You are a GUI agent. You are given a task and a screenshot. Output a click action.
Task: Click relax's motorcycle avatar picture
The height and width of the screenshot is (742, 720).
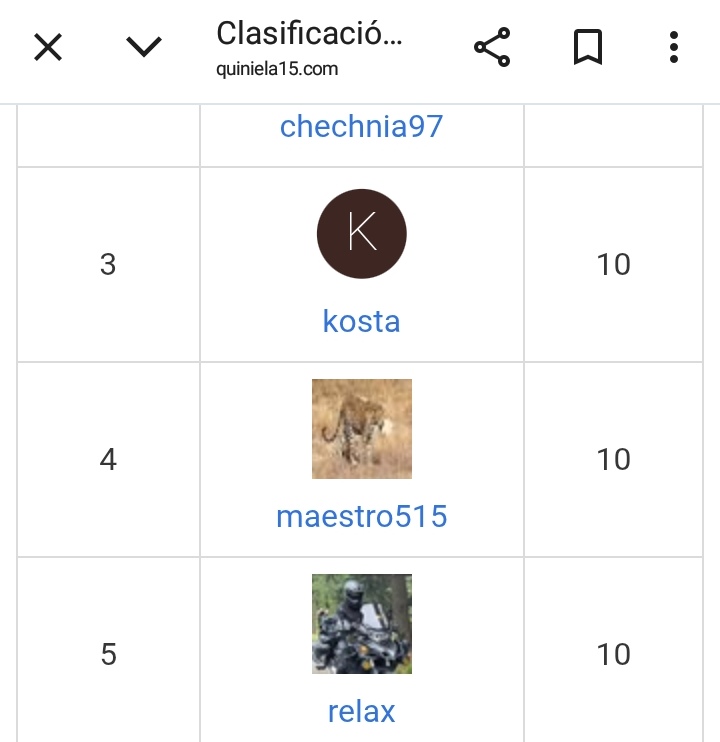click(x=361, y=623)
